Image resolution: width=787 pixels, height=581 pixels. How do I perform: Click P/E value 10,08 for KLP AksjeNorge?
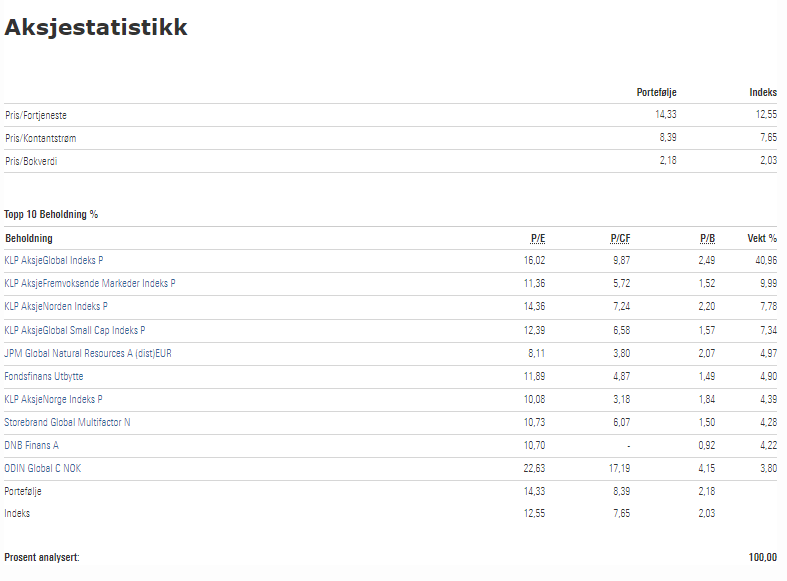coord(535,399)
